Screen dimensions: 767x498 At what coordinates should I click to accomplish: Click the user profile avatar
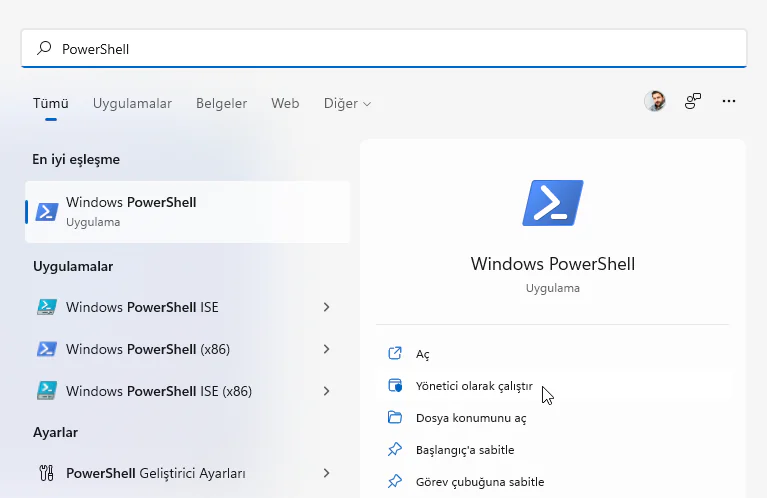655,101
